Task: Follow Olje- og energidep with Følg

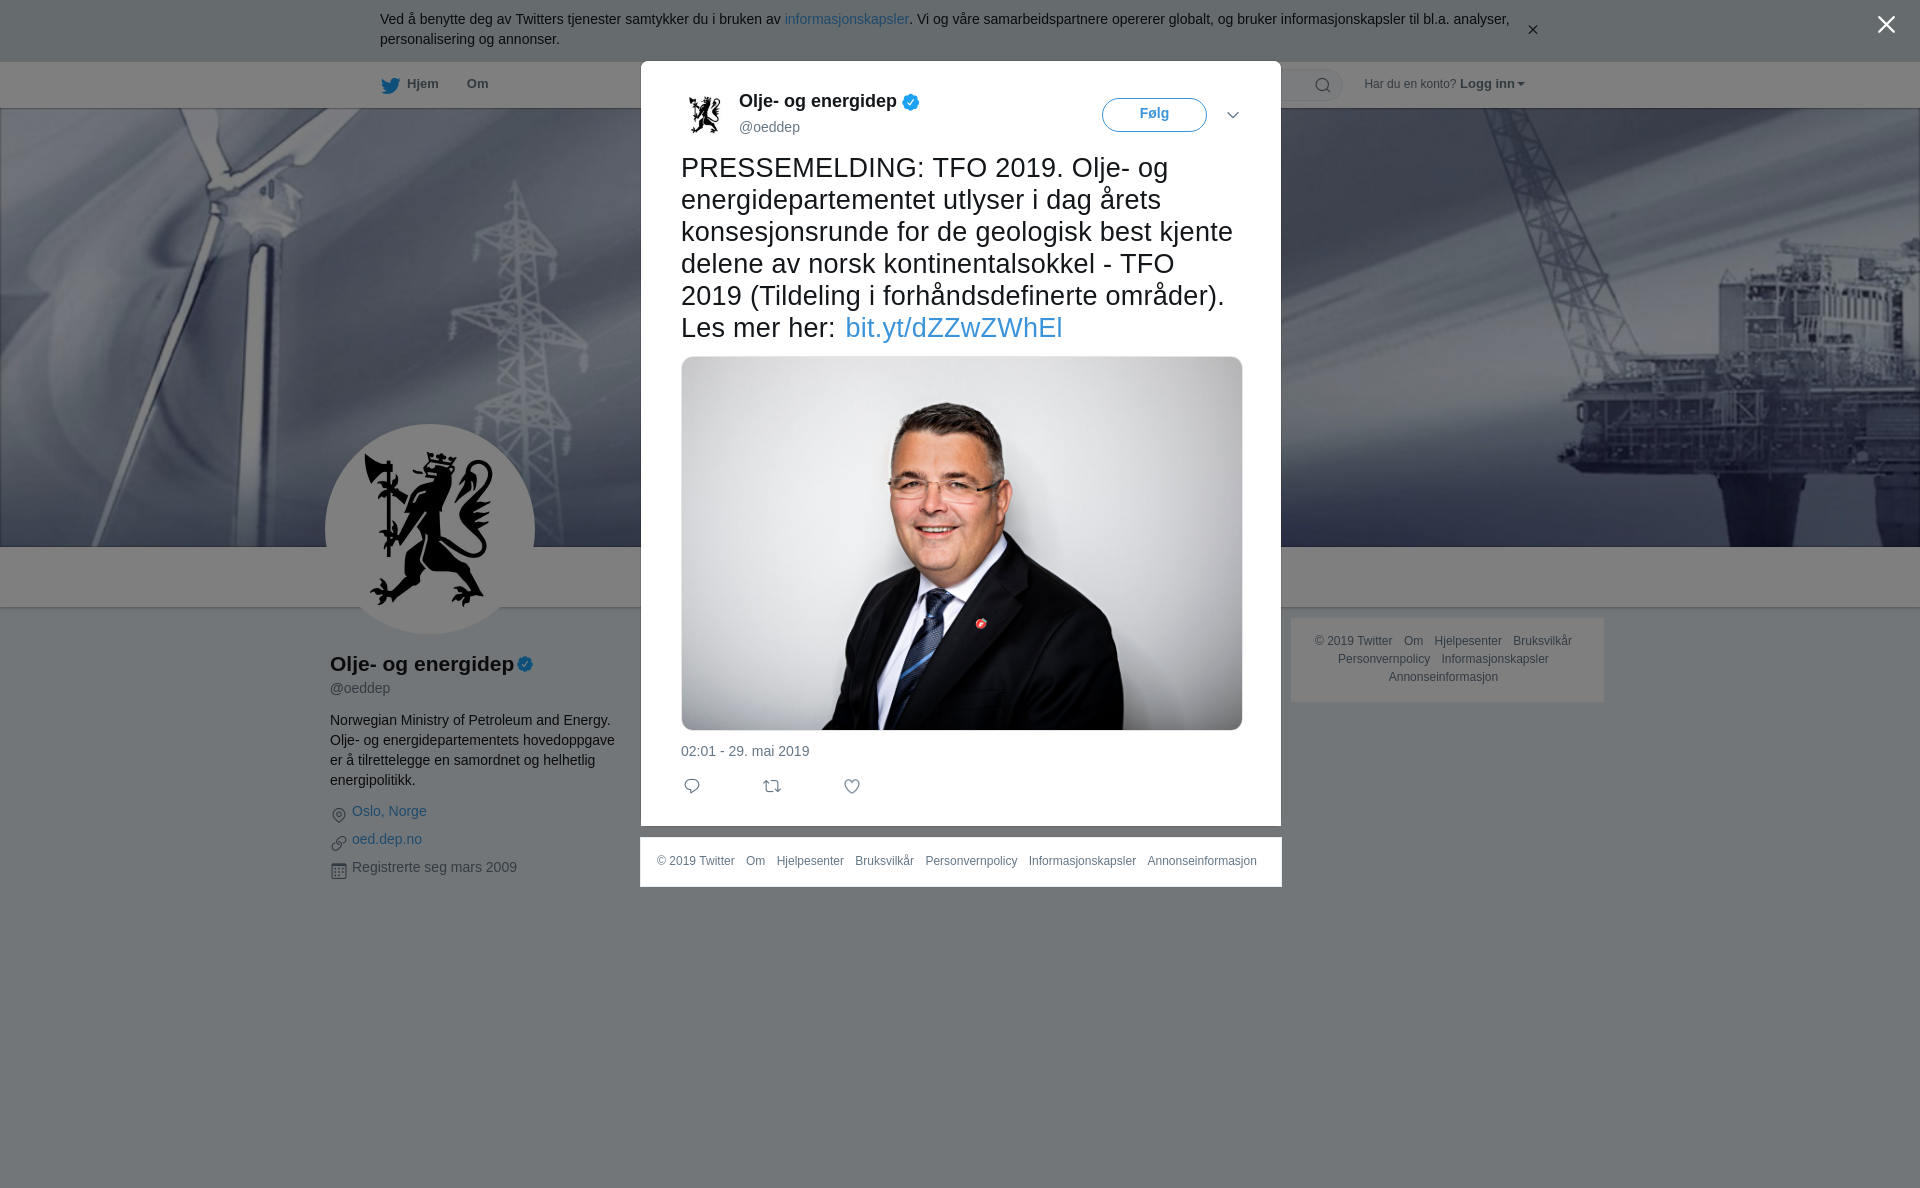Action: pos(1154,115)
